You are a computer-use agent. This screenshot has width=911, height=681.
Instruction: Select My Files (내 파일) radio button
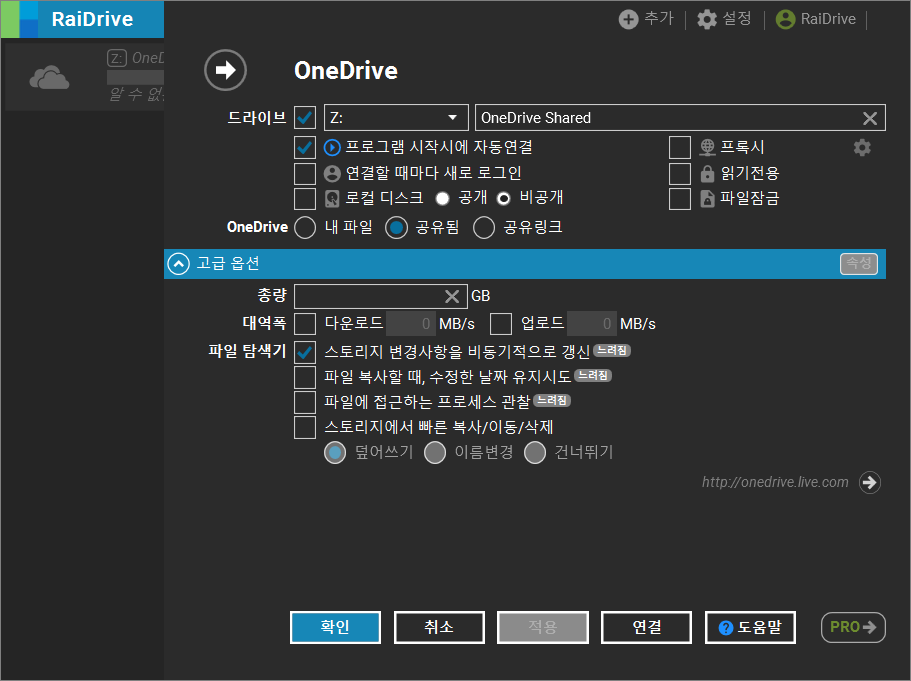[x=305, y=228]
